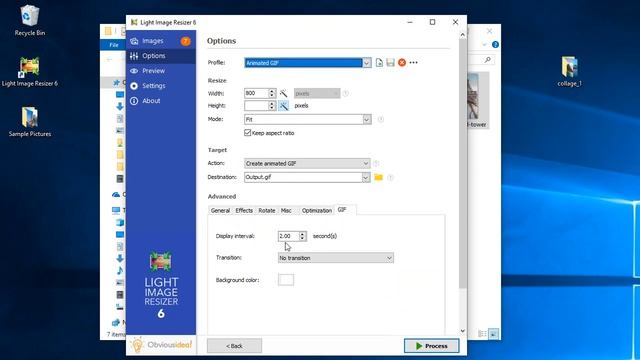Open the Transition dropdown

coord(336,258)
